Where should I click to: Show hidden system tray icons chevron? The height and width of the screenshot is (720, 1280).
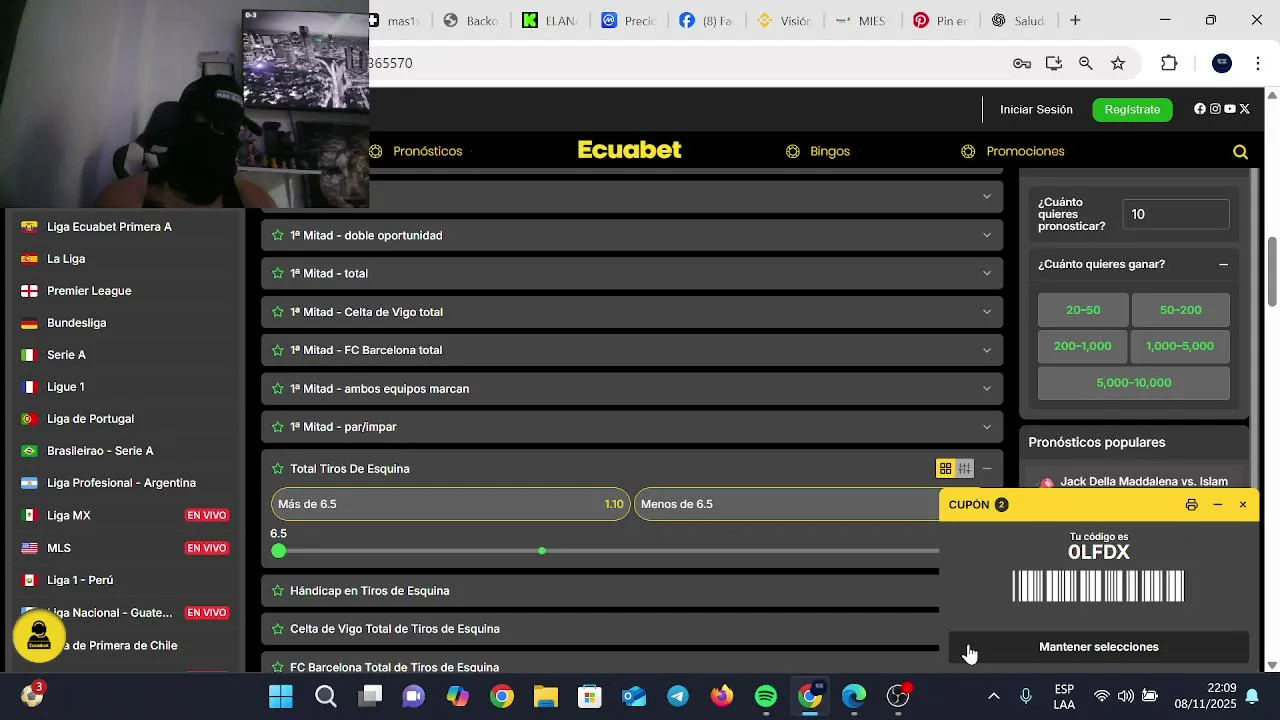[x=994, y=696]
